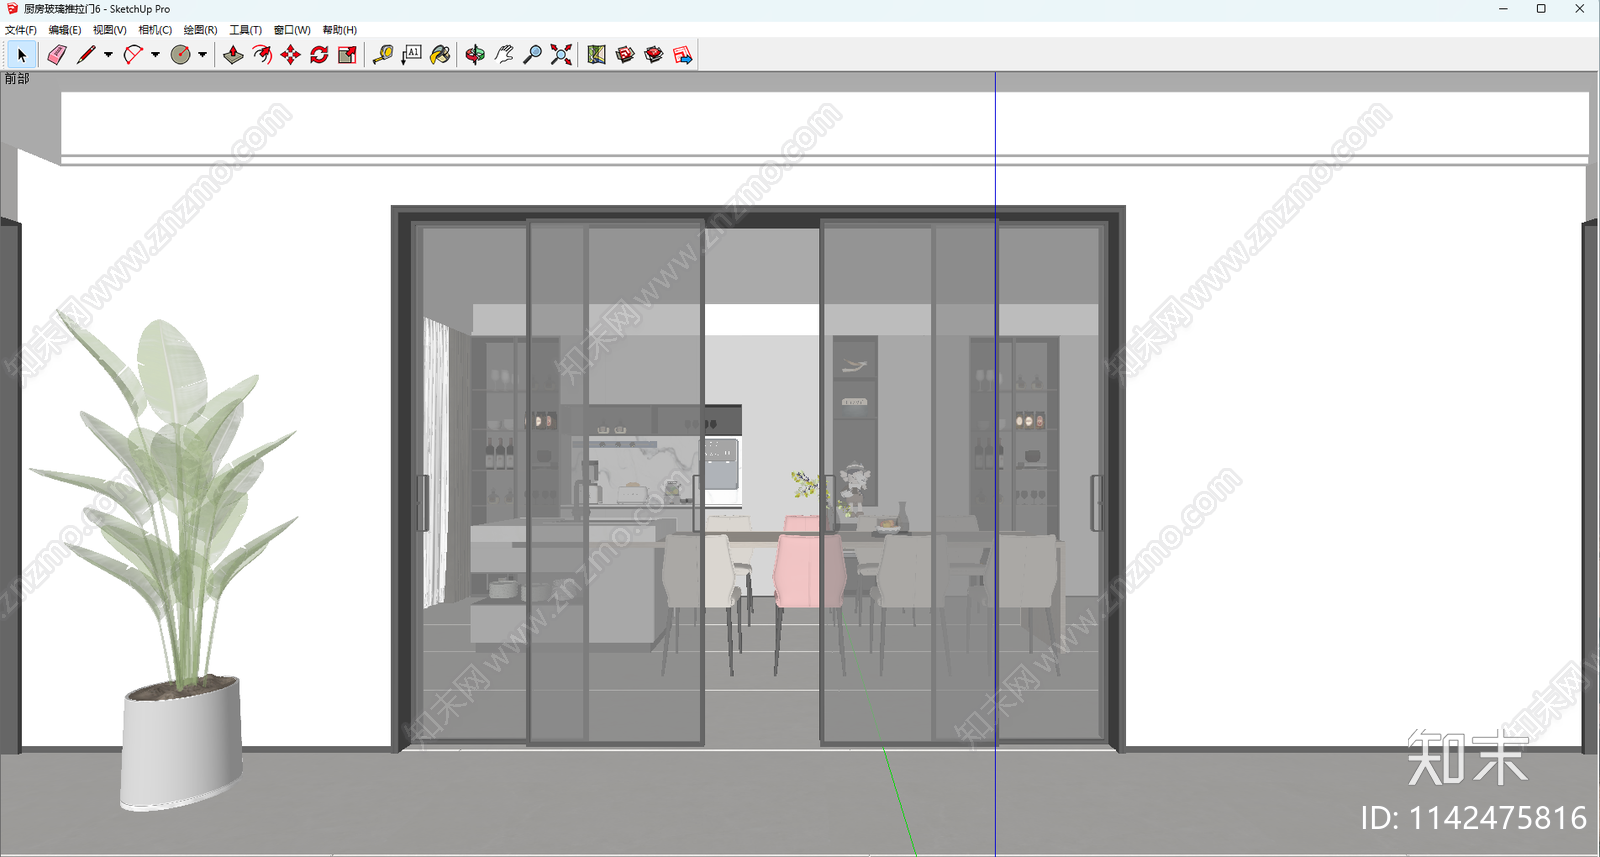This screenshot has width=1600, height=857.
Task: Select the Offset tool
Action: (x=262, y=55)
